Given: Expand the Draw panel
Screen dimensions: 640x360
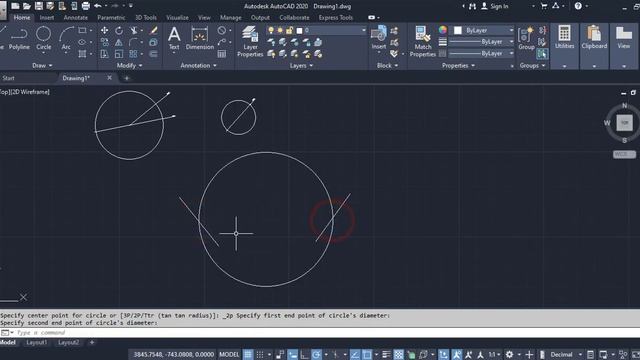Looking at the screenshot, I should pyautogui.click(x=42, y=65).
